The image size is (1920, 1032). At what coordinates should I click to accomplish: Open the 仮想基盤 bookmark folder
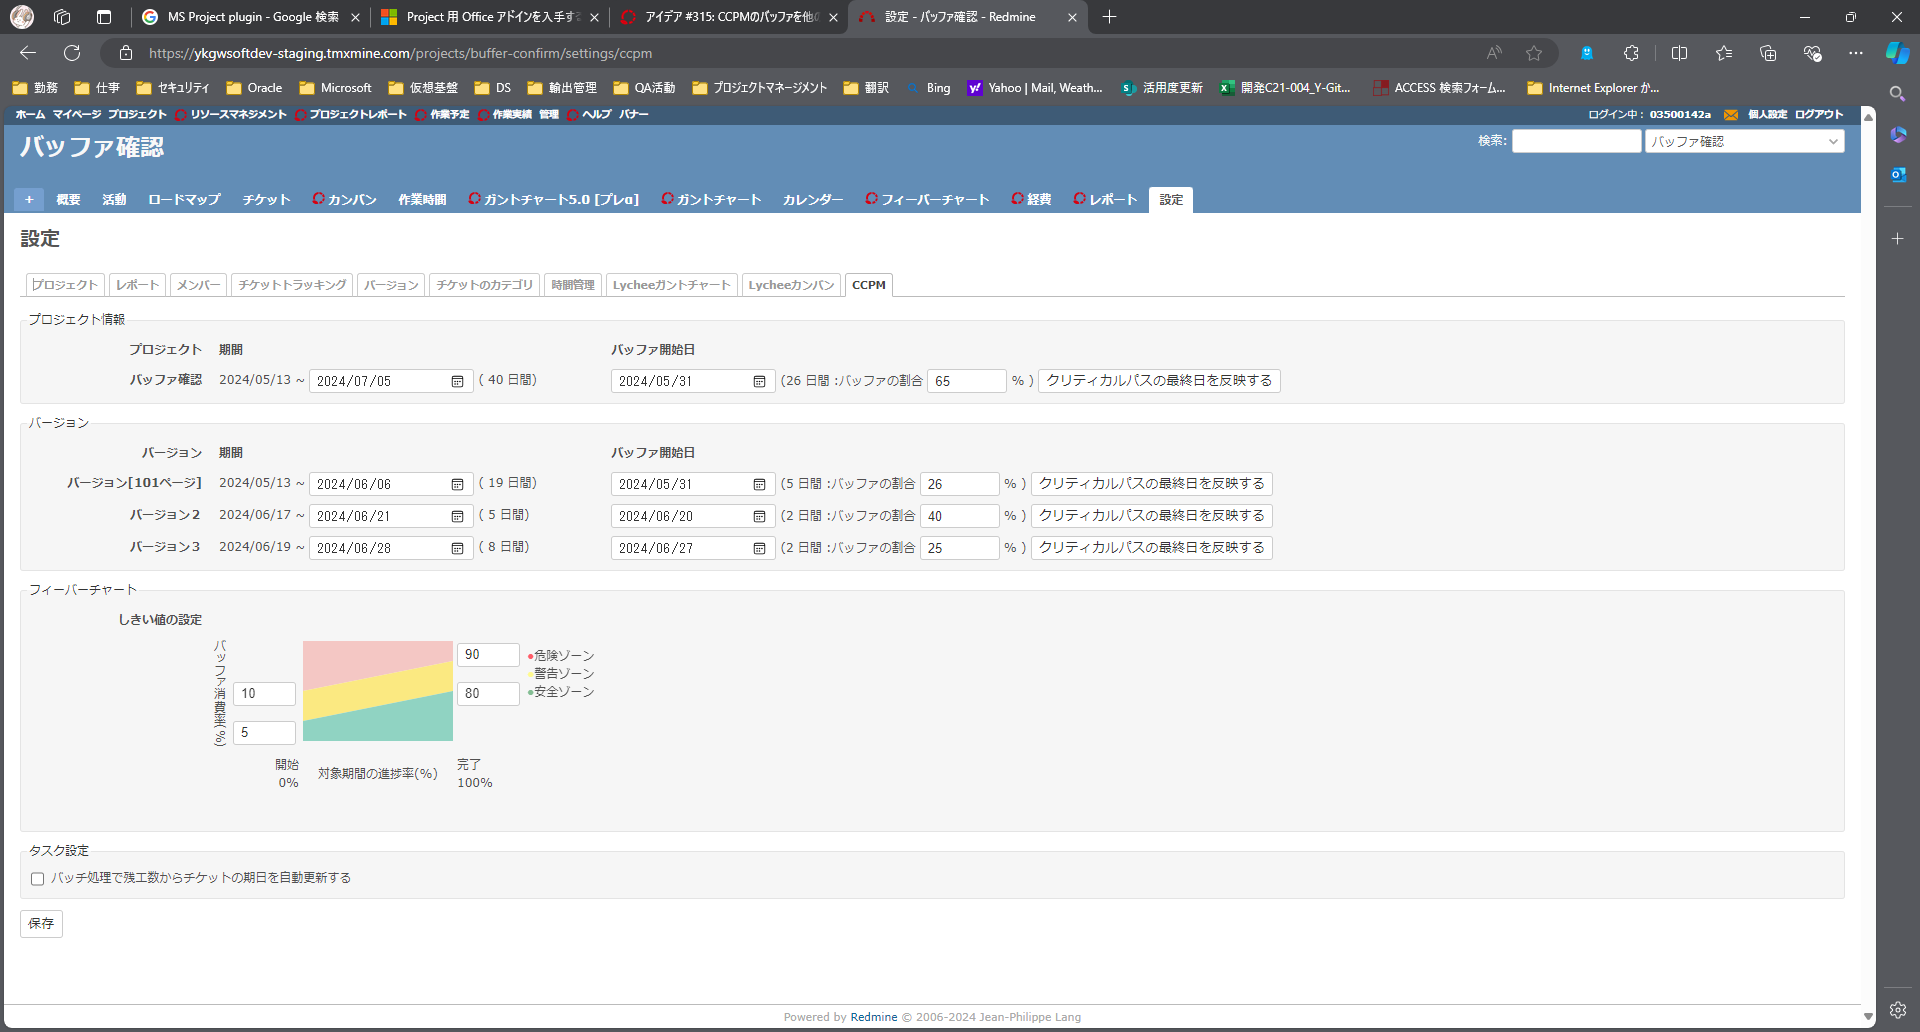[423, 88]
